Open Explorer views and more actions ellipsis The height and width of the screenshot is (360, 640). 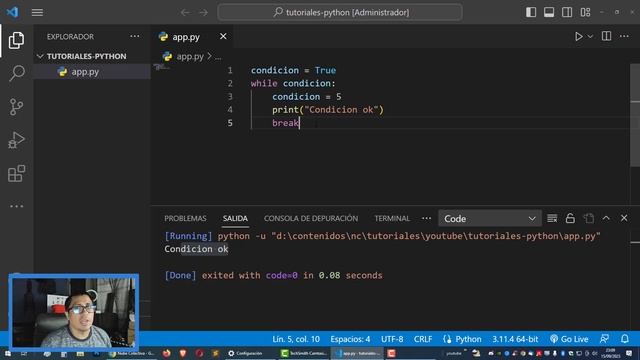(135, 36)
